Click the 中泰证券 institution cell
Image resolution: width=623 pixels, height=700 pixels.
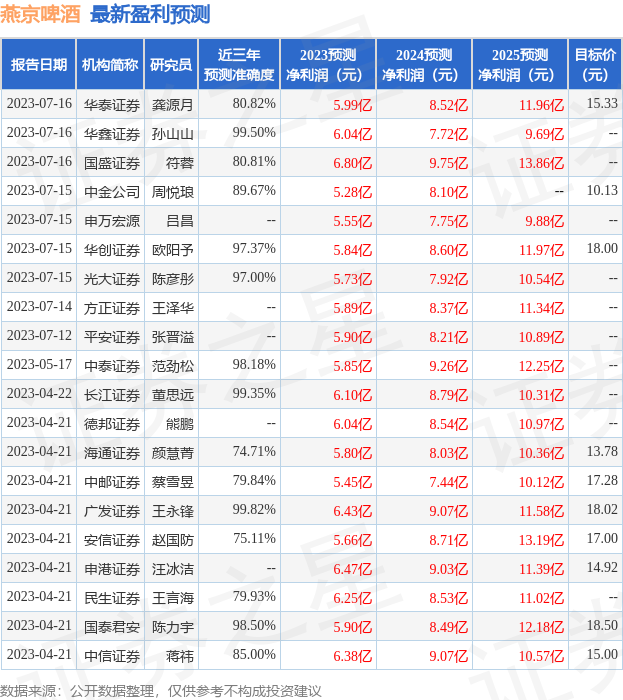click(x=112, y=366)
